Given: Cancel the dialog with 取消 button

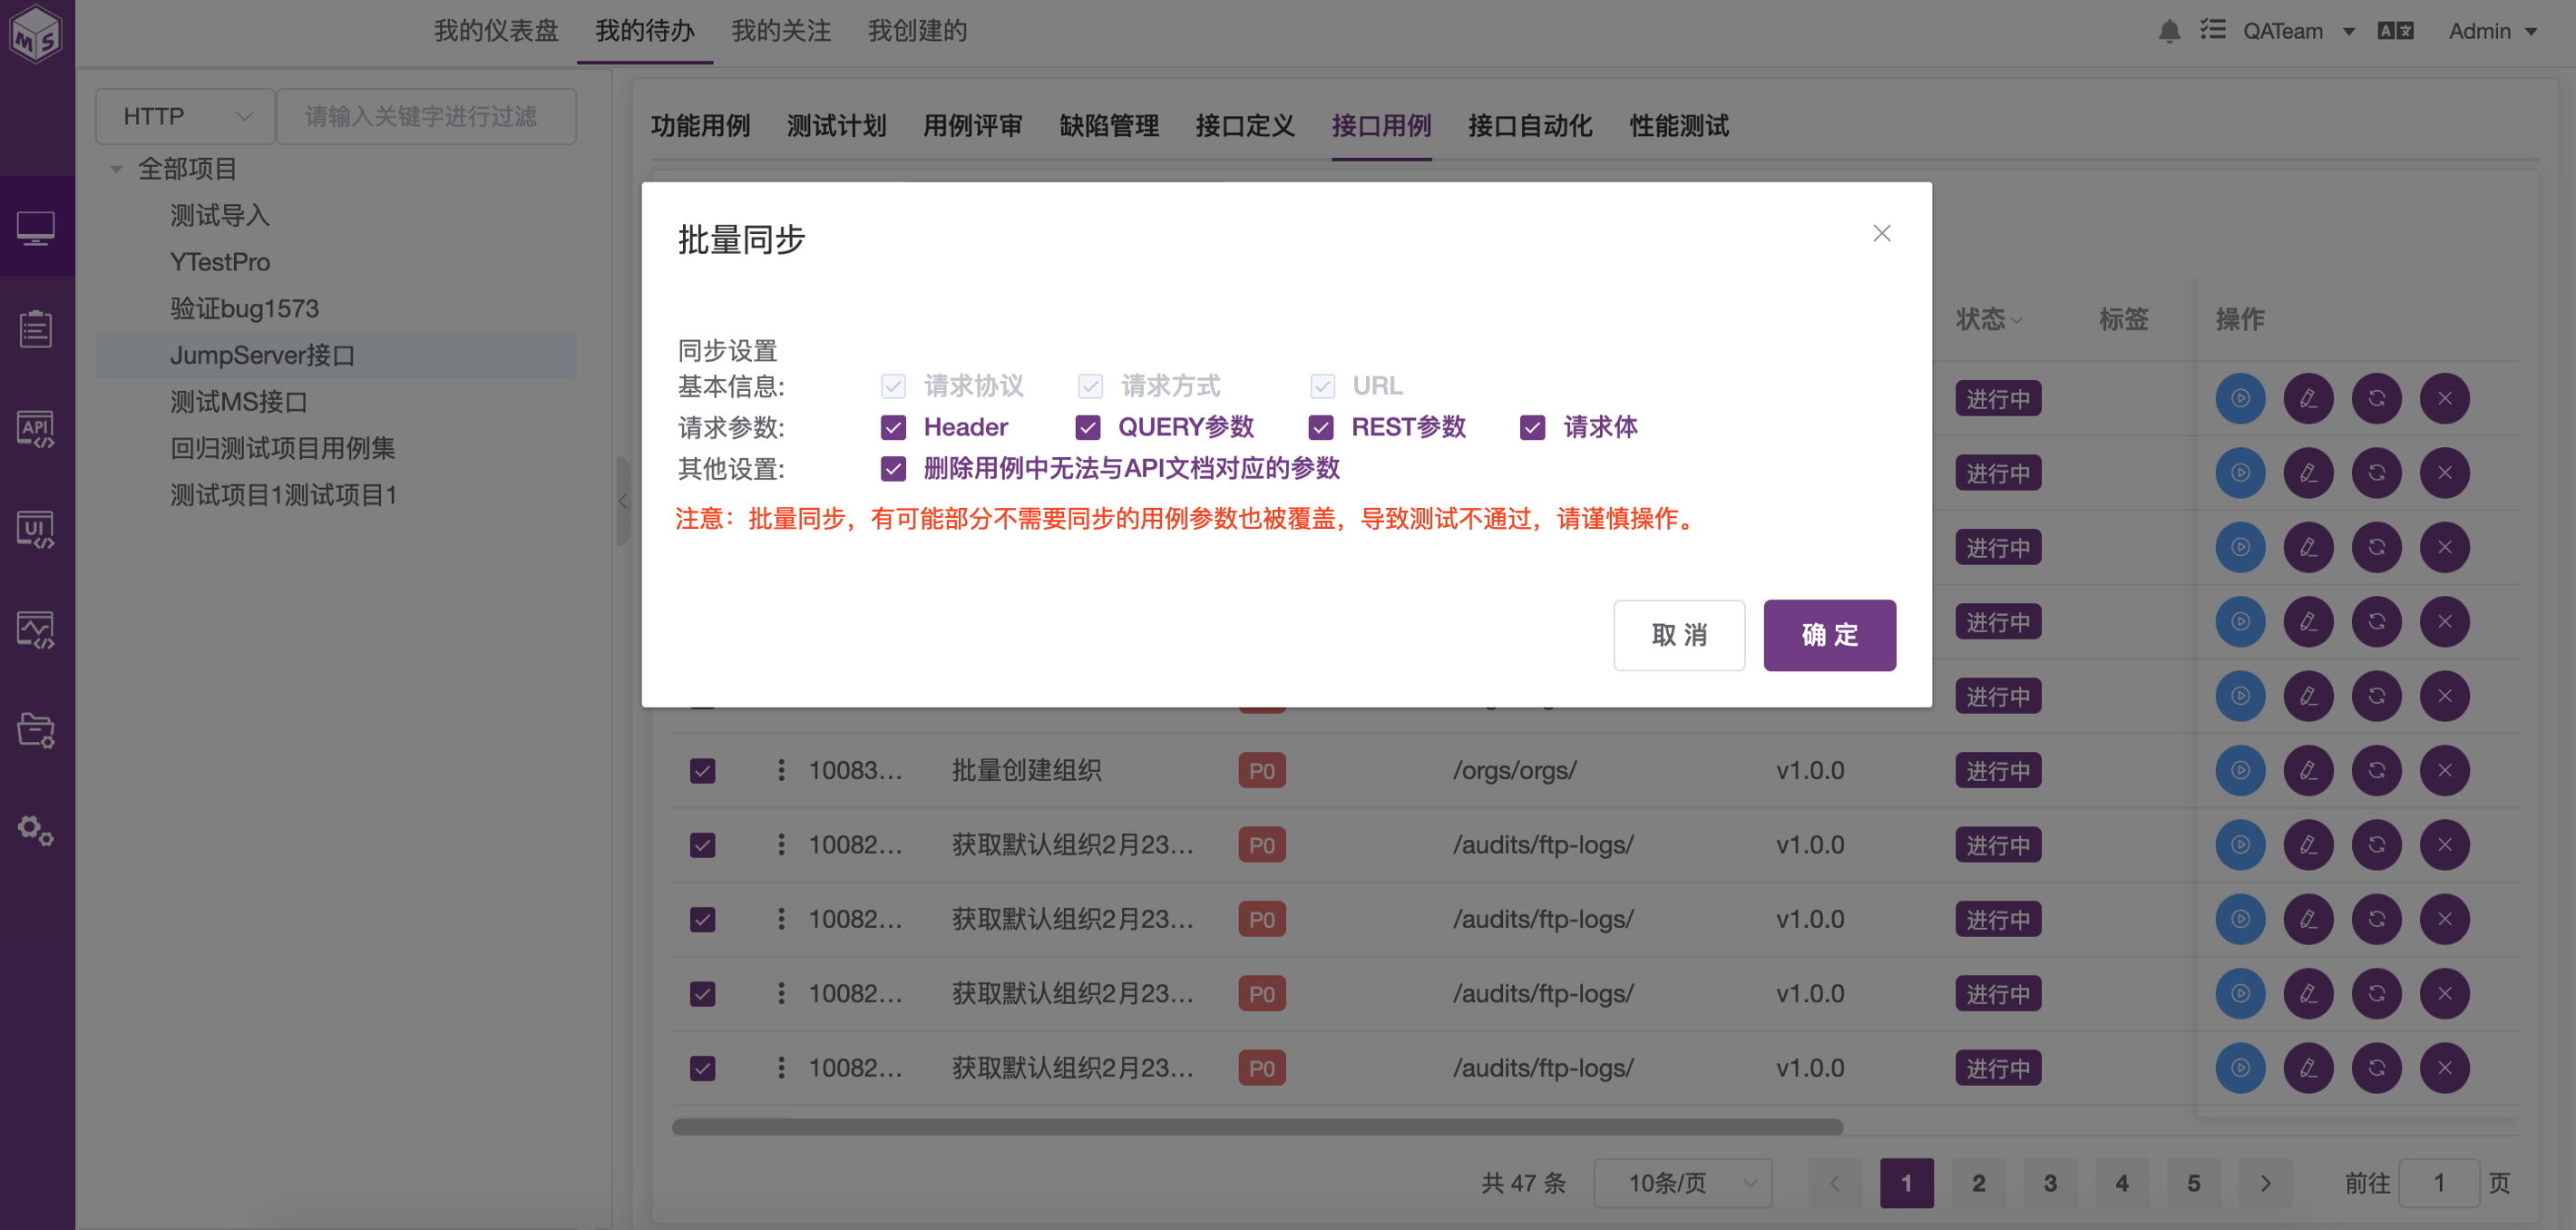Looking at the screenshot, I should point(1679,635).
